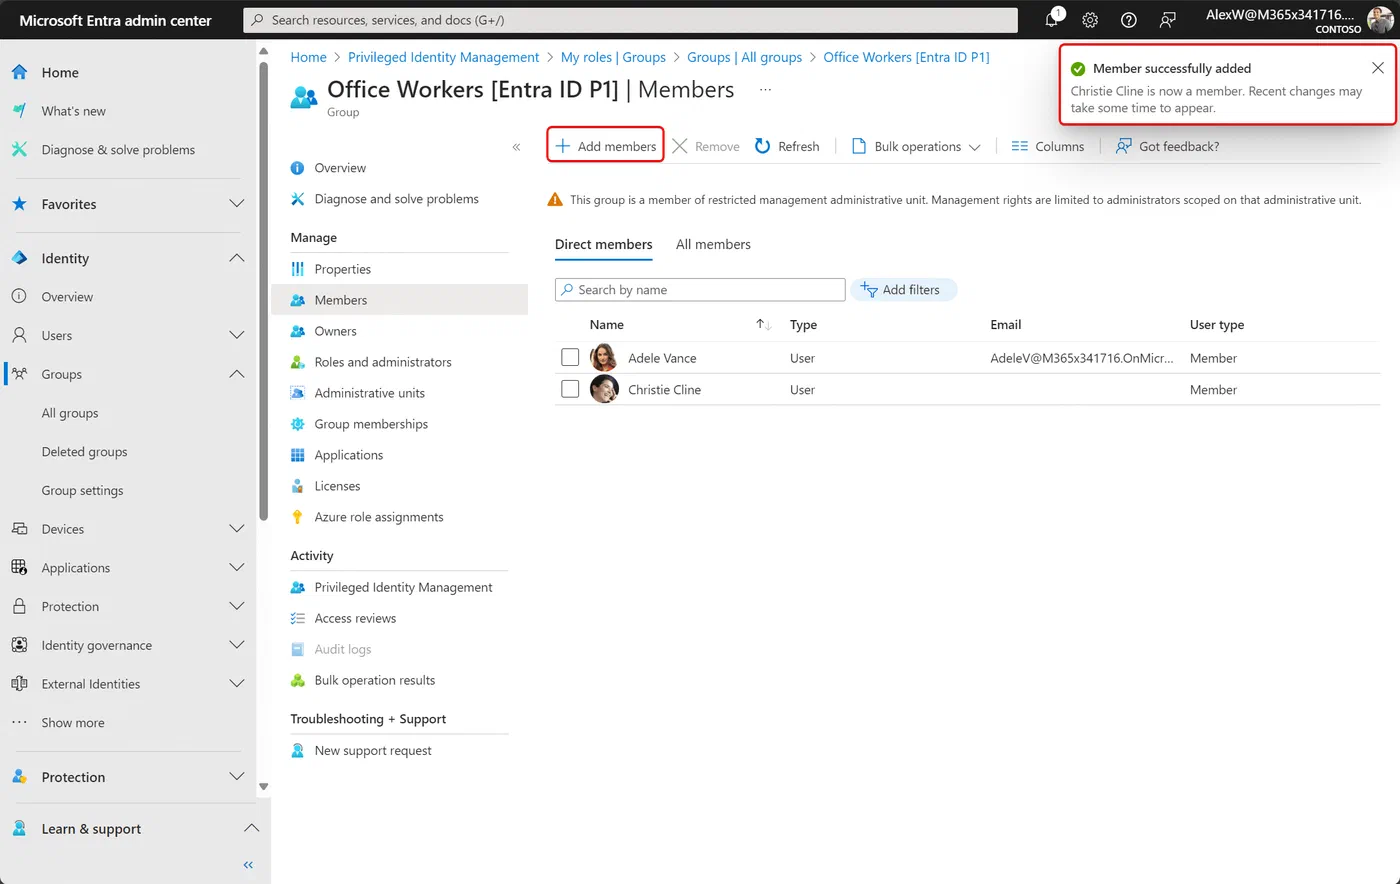1400x884 pixels.
Task: Expand the Users submenu
Action: tap(237, 335)
